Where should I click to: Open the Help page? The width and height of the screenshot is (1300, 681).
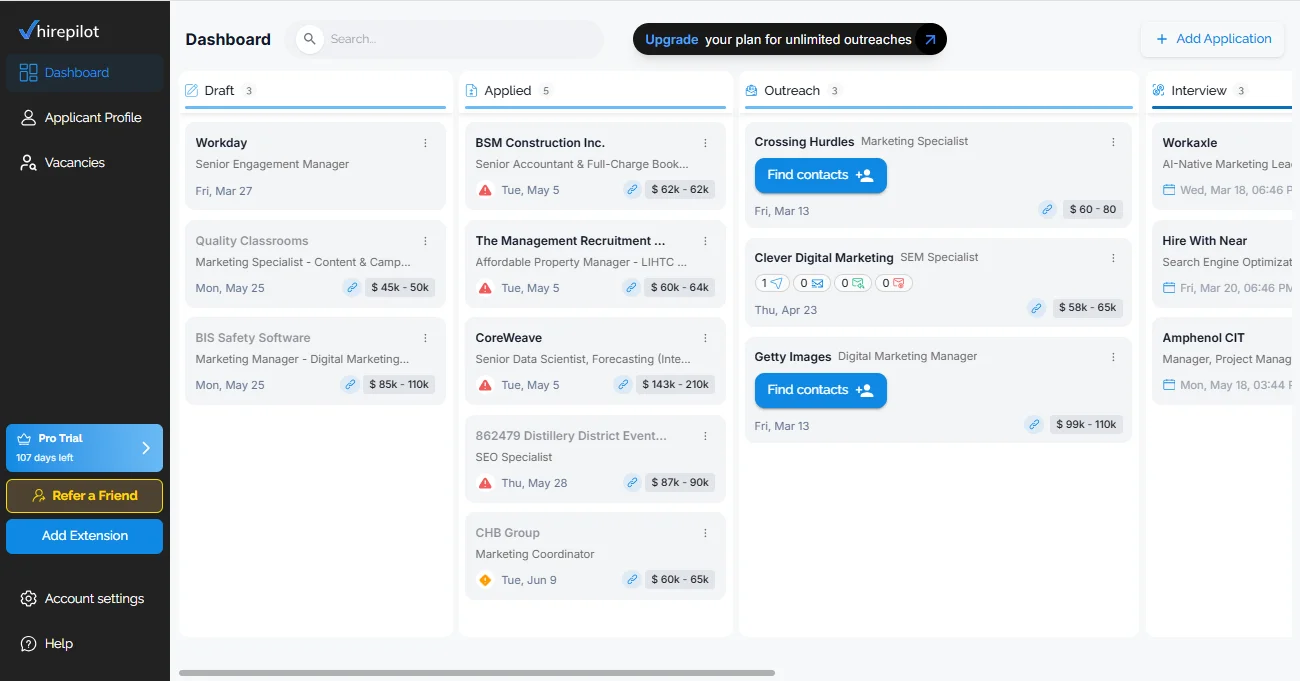pyautogui.click(x=85, y=644)
